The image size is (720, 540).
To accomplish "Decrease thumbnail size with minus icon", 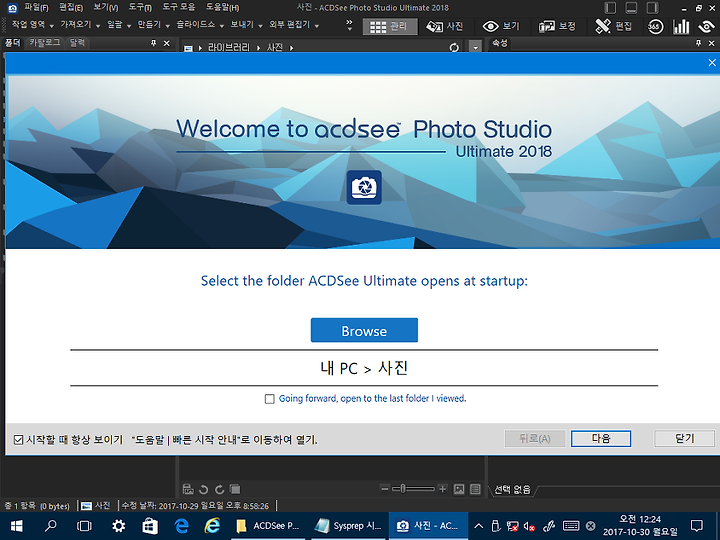I will (385, 489).
